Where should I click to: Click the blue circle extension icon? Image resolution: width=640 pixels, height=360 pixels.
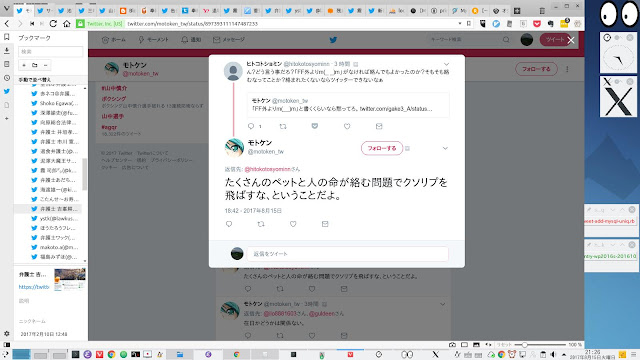496,24
